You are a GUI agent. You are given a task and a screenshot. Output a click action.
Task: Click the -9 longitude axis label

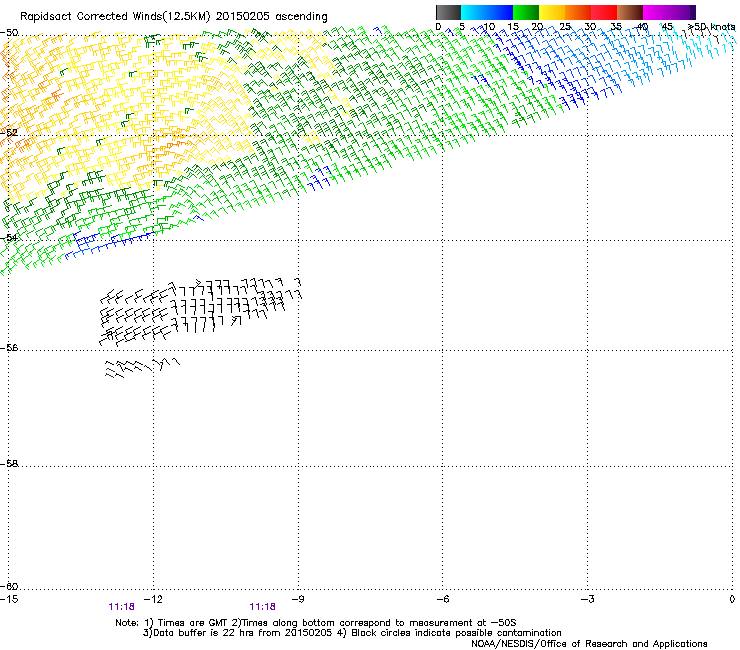click(298, 599)
